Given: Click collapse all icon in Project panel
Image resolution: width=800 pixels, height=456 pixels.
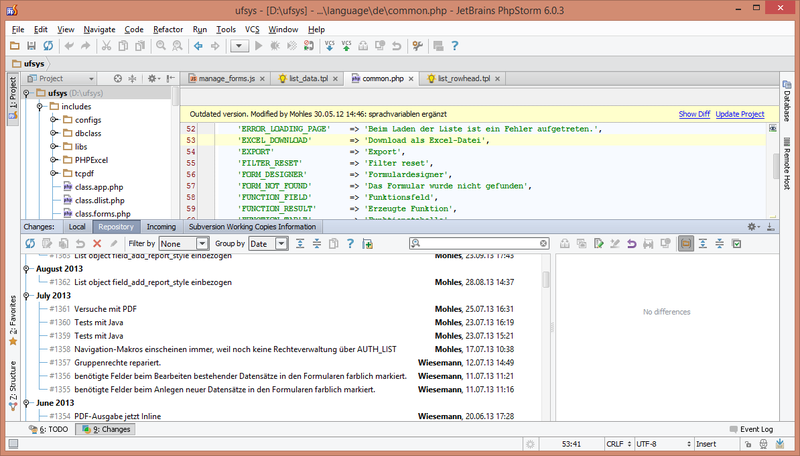Looking at the screenshot, I should (x=132, y=79).
